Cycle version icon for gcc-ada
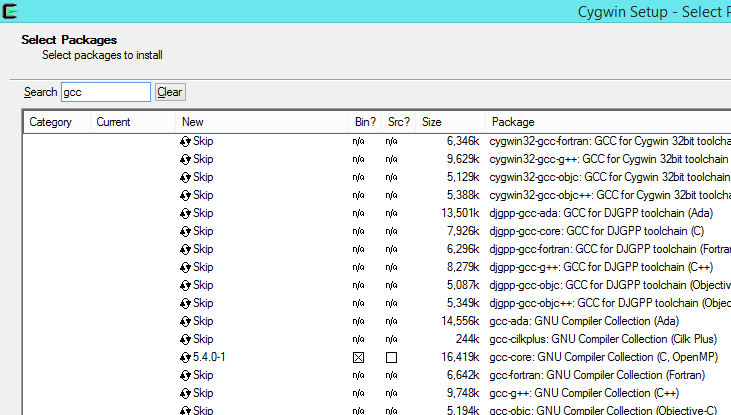This screenshot has height=415, width=731. point(186,322)
